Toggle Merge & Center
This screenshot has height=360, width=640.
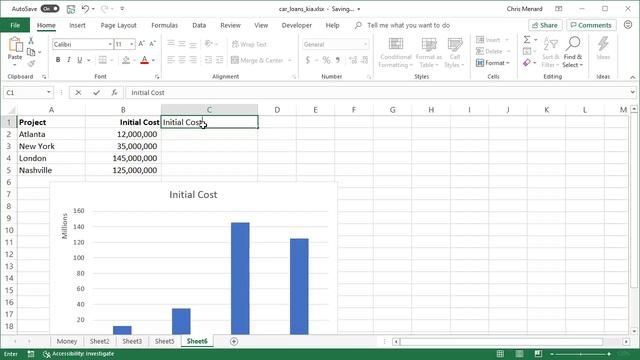257,60
